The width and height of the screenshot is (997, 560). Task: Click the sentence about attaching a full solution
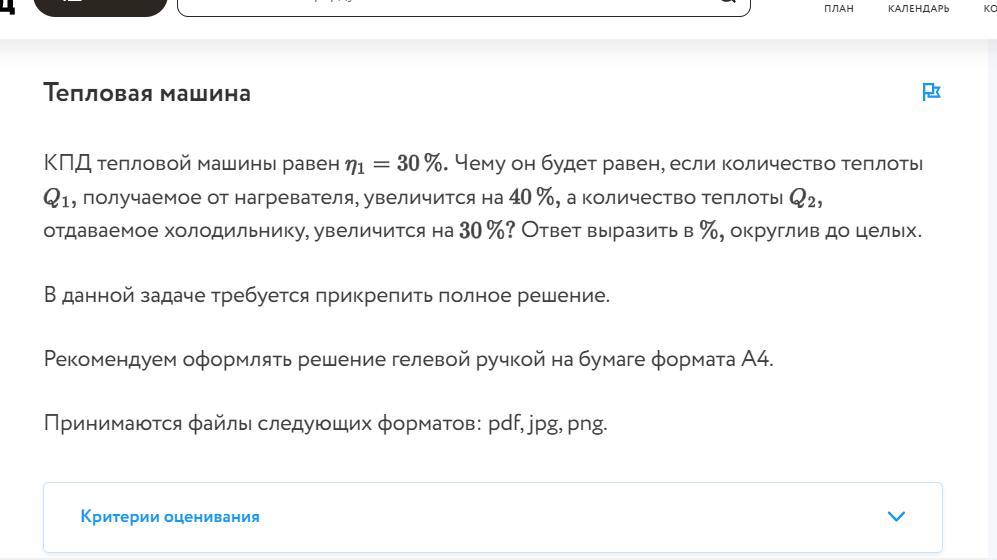327,296
